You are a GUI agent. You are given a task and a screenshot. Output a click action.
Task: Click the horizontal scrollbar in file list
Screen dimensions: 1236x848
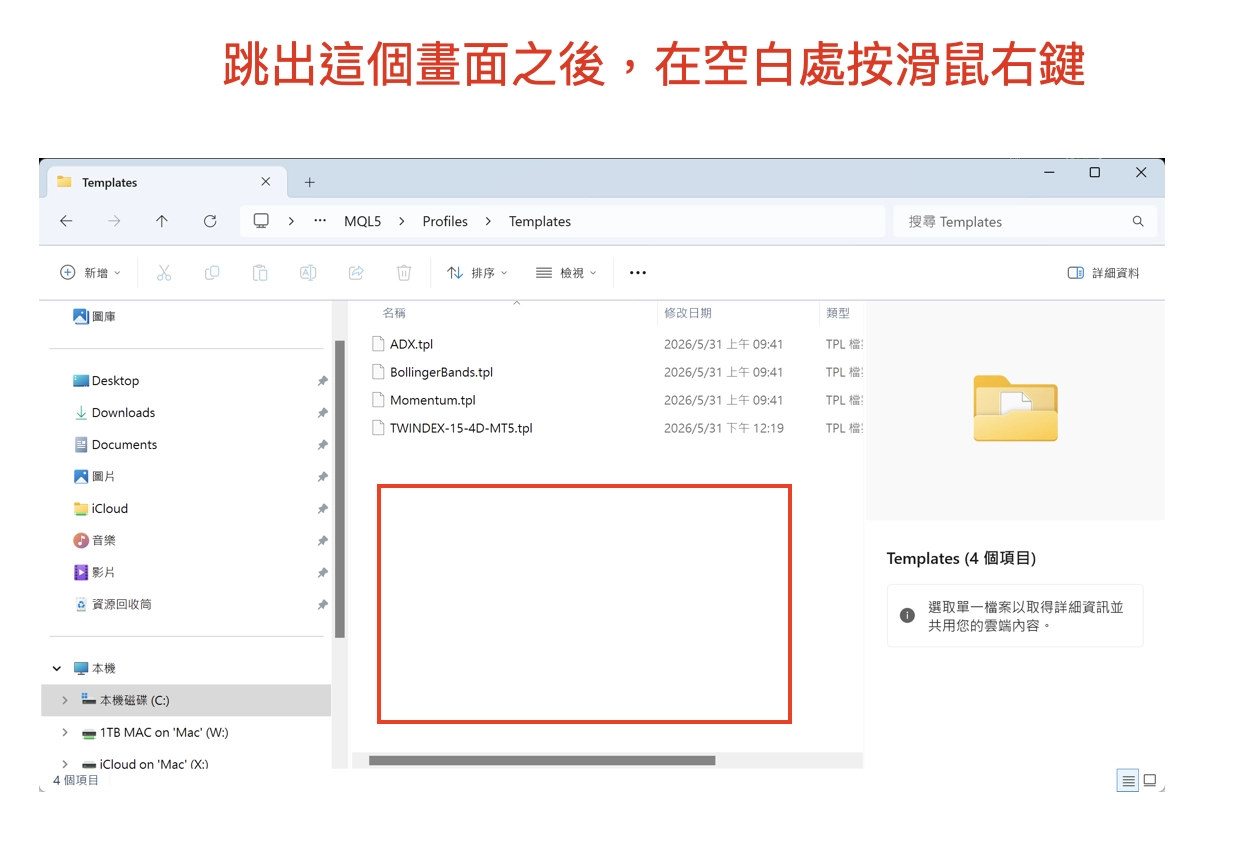542,760
